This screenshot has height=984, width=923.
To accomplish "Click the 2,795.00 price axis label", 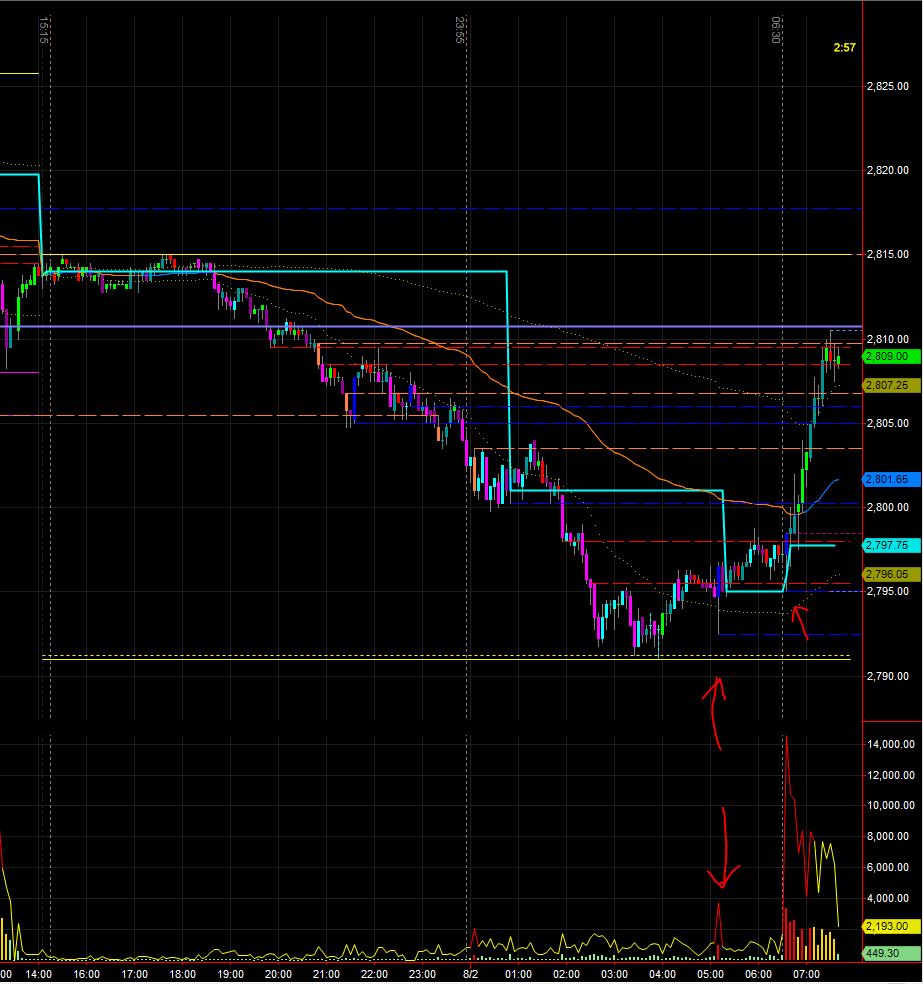I will coord(887,592).
